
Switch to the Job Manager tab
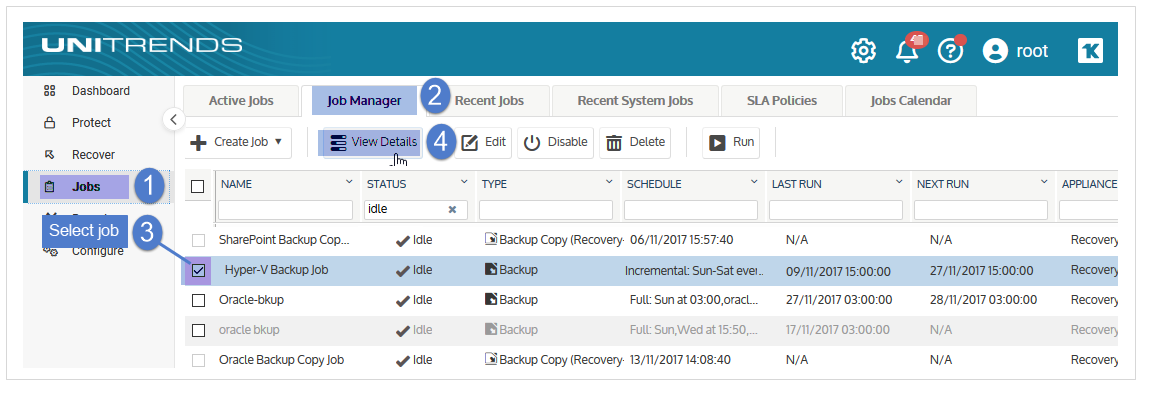point(364,101)
